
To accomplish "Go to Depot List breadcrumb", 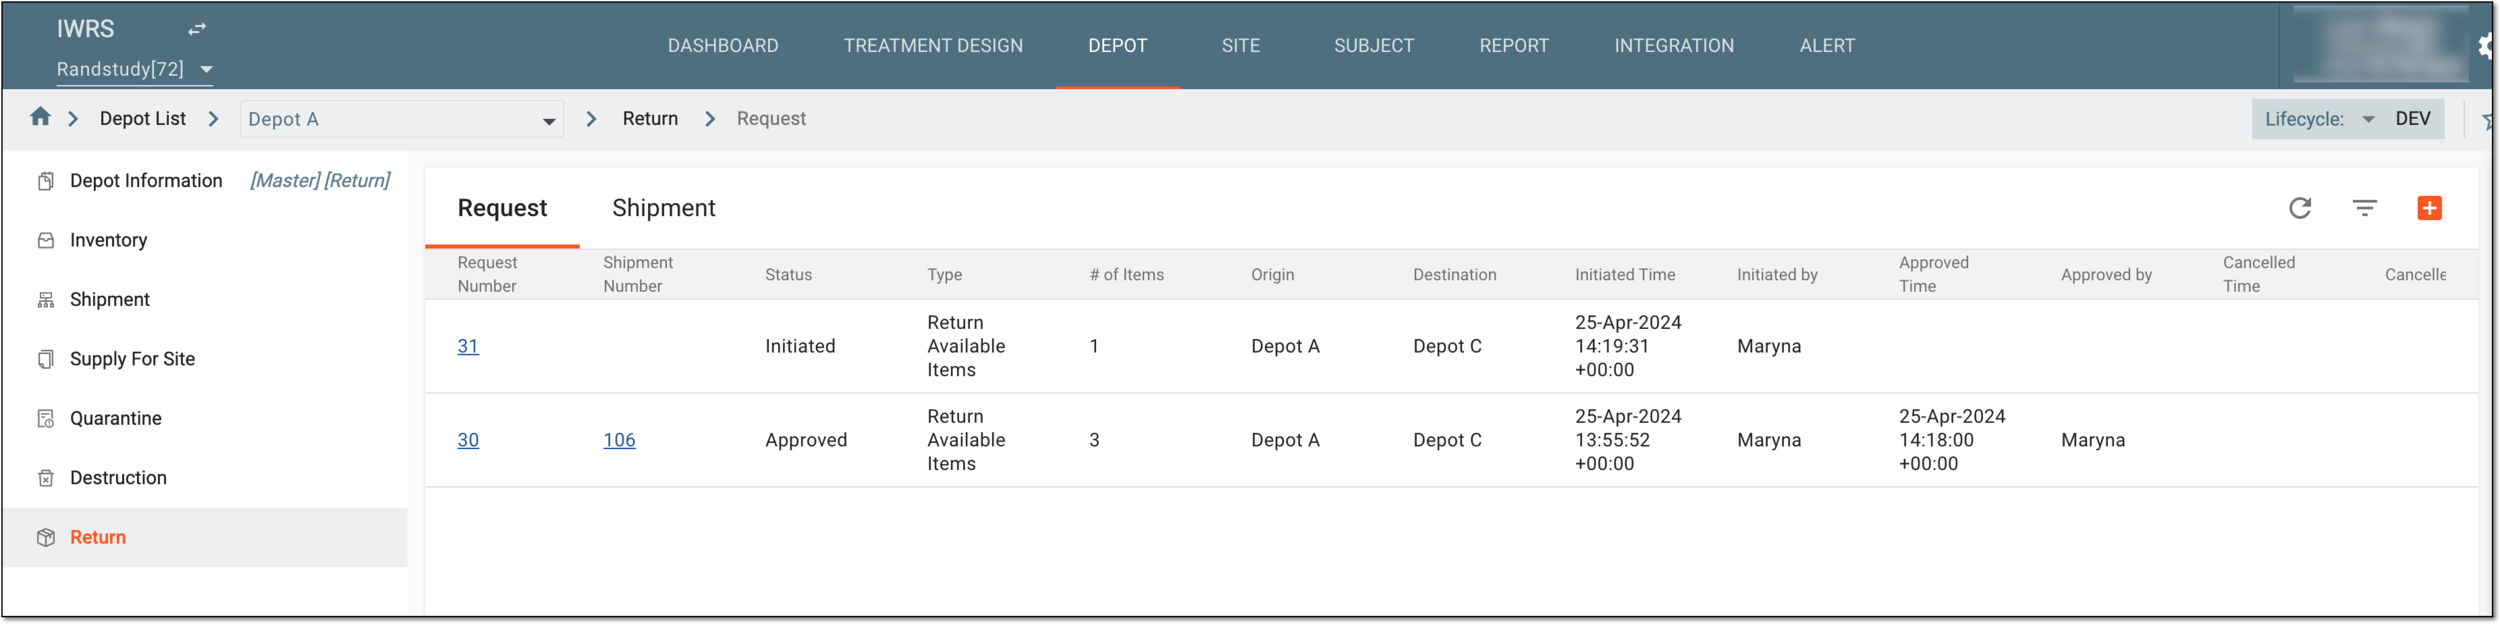I will tap(143, 118).
